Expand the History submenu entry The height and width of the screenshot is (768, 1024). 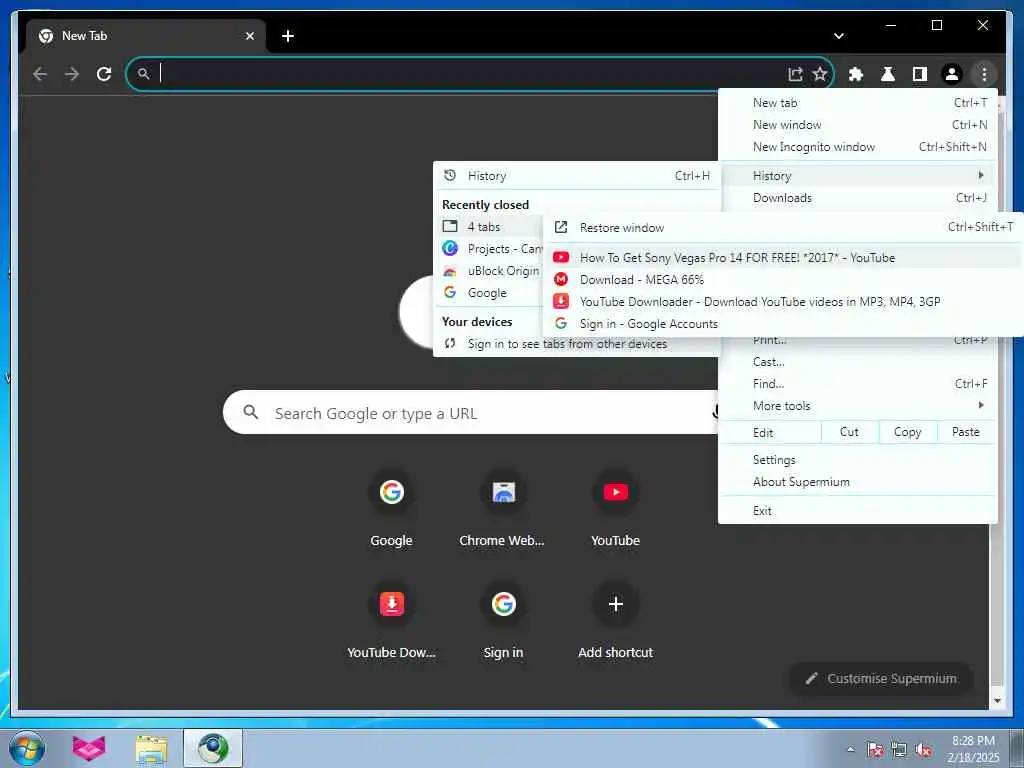(857, 176)
